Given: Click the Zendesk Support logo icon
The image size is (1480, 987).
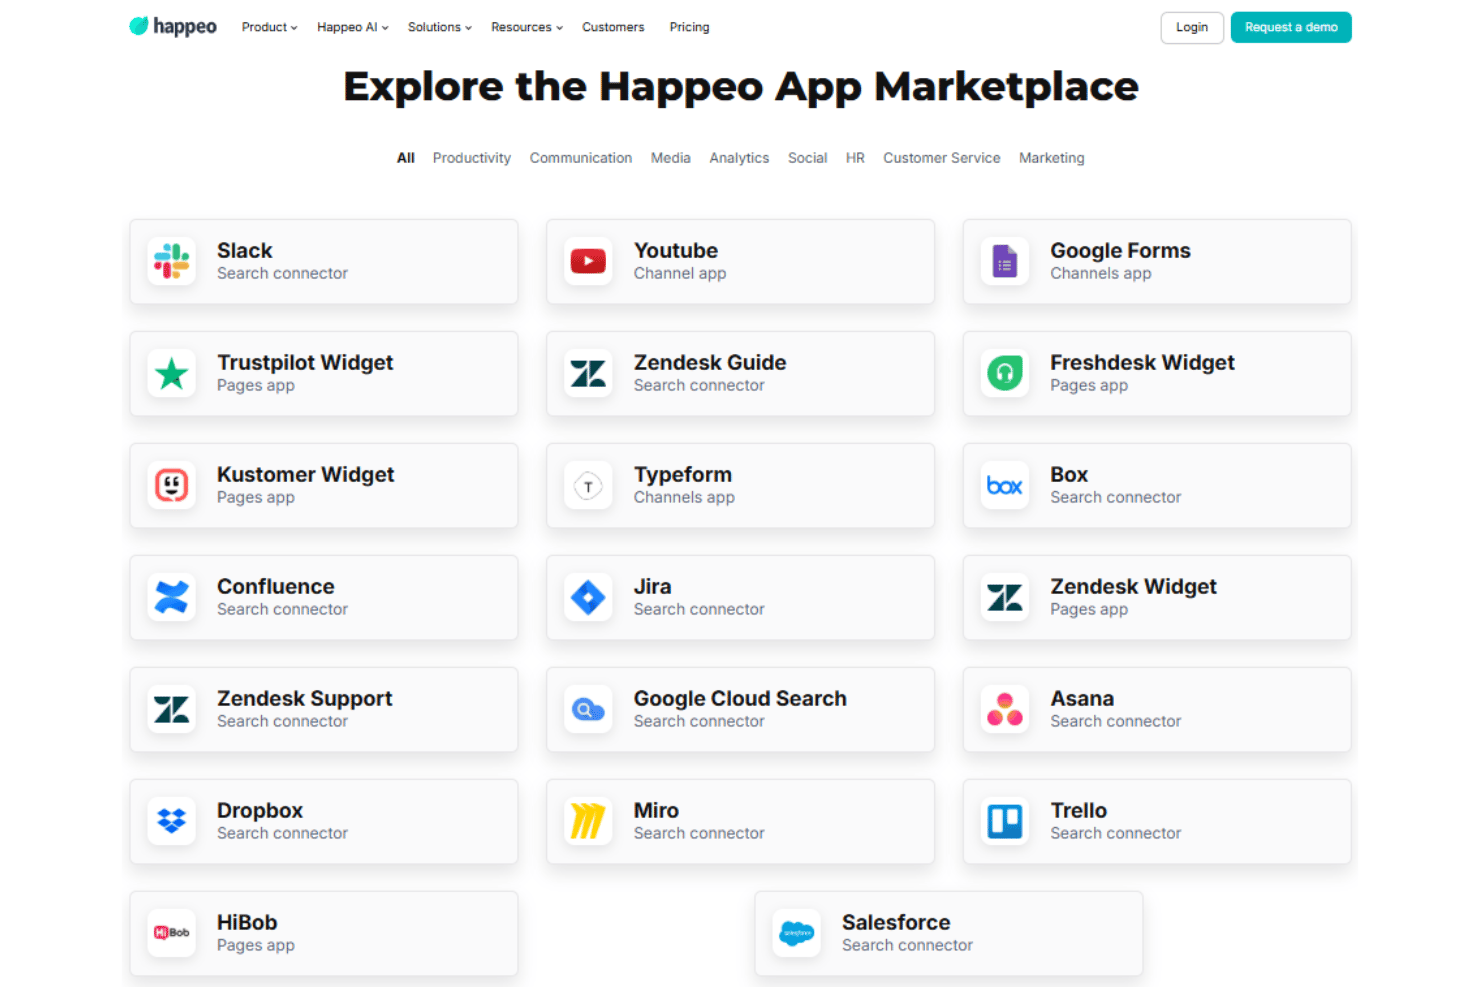Looking at the screenshot, I should point(172,709).
